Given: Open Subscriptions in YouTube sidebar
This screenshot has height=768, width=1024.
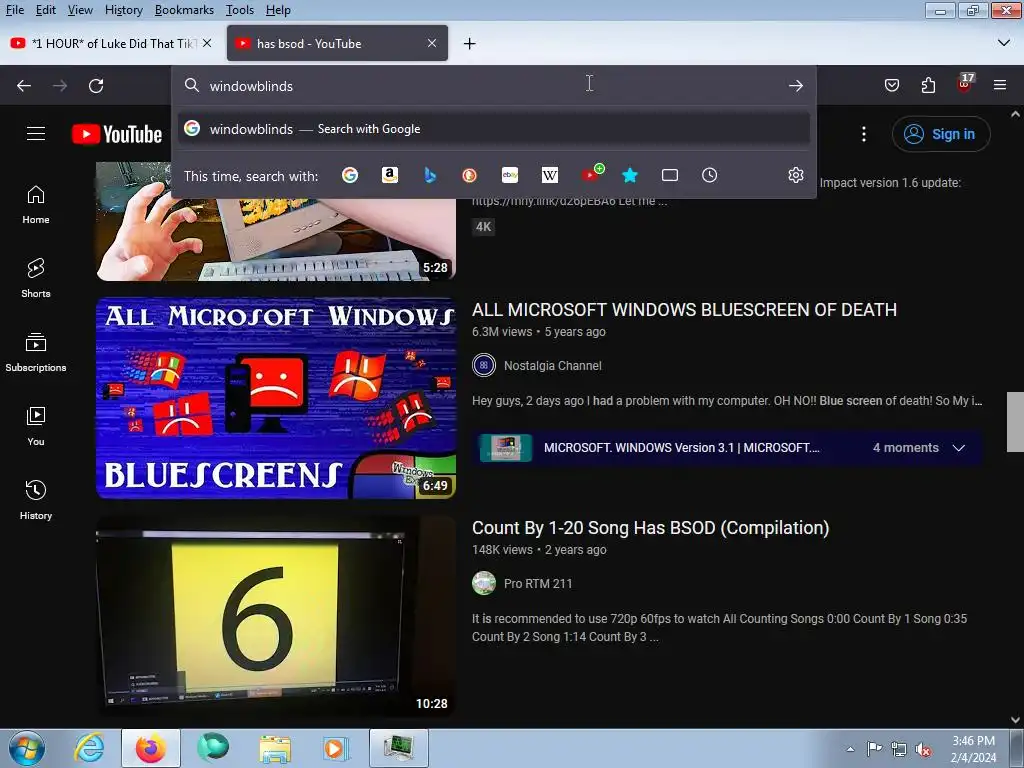Looking at the screenshot, I should click(36, 353).
